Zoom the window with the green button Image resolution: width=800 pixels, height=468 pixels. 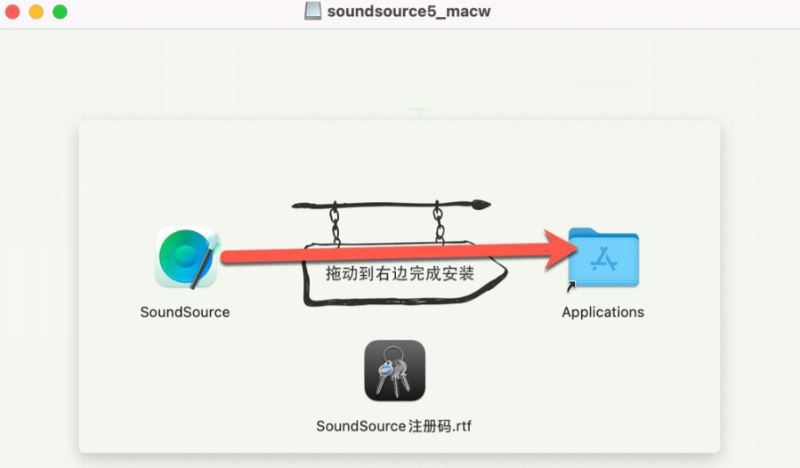[x=60, y=11]
